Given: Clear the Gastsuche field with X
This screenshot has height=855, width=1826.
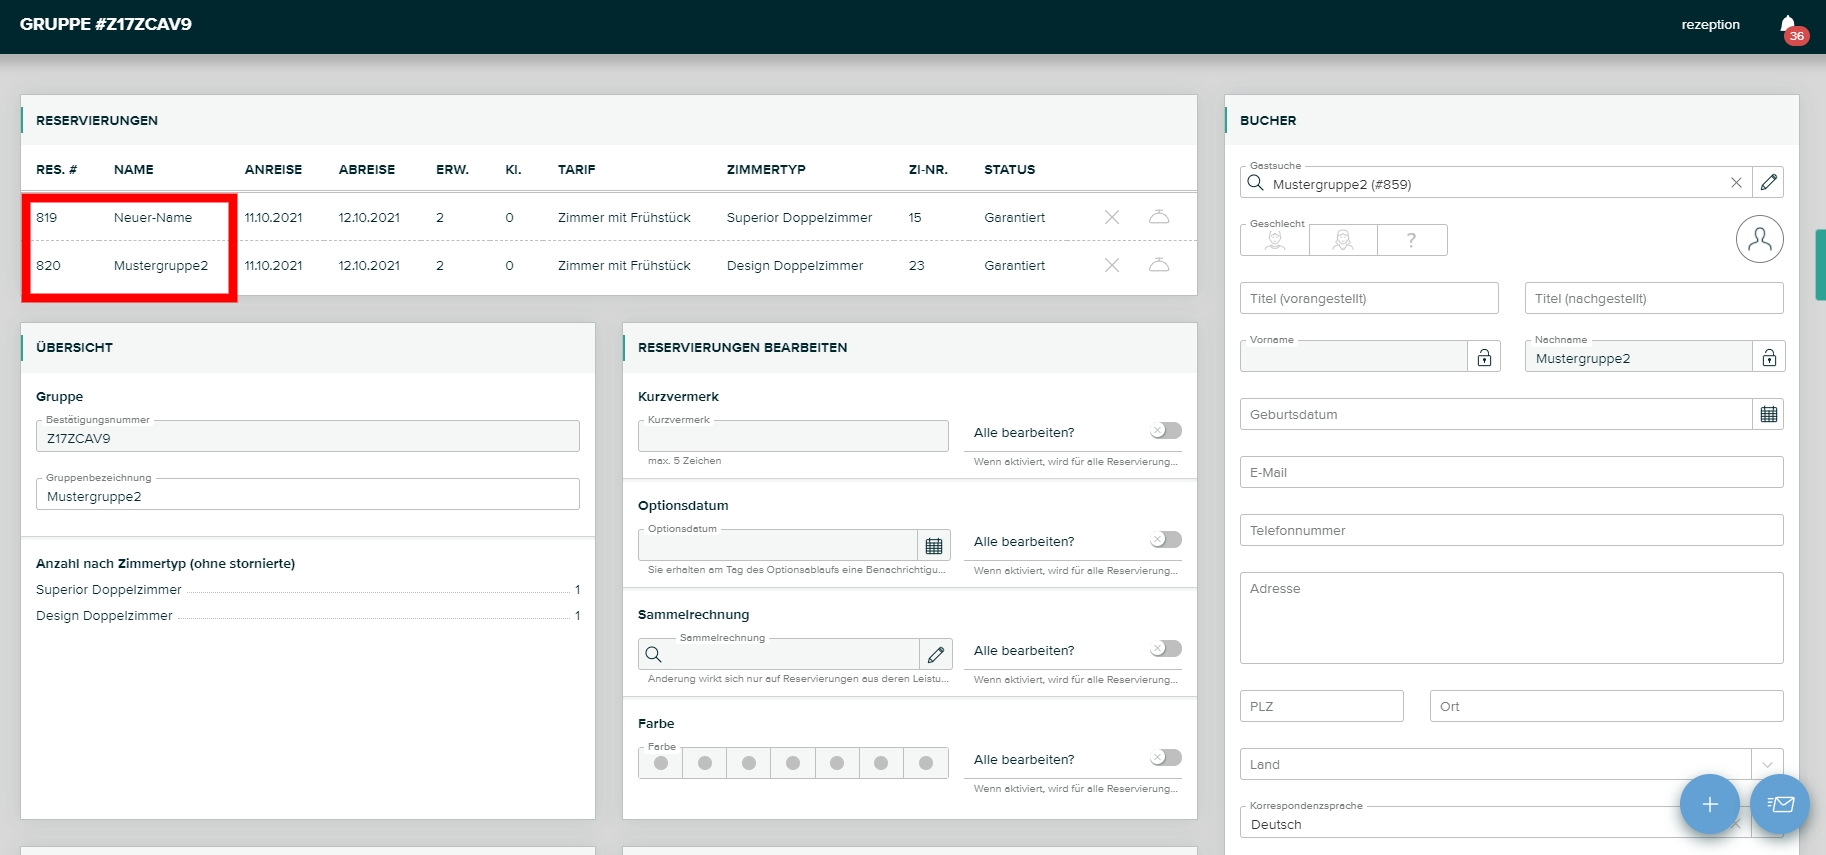Looking at the screenshot, I should point(1736,183).
